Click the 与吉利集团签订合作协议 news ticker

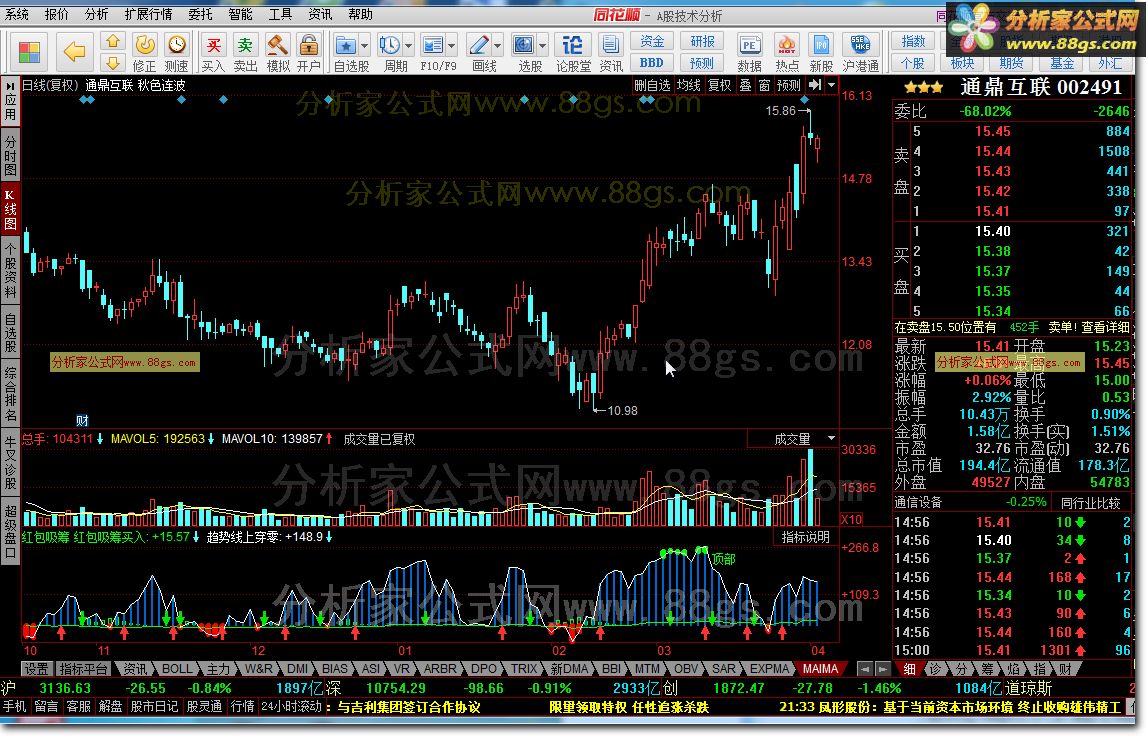point(409,707)
